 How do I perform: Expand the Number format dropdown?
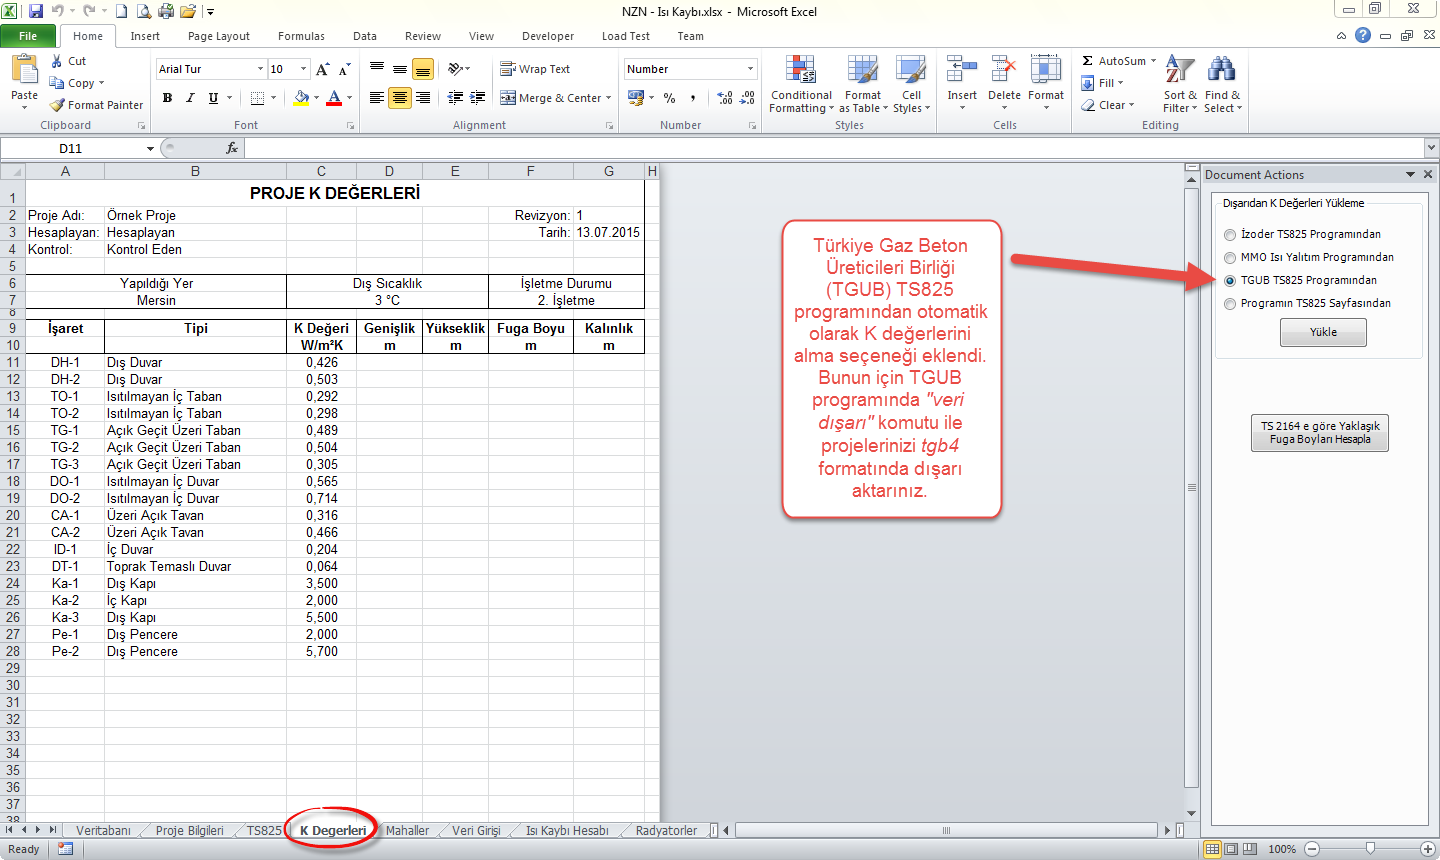(750, 69)
